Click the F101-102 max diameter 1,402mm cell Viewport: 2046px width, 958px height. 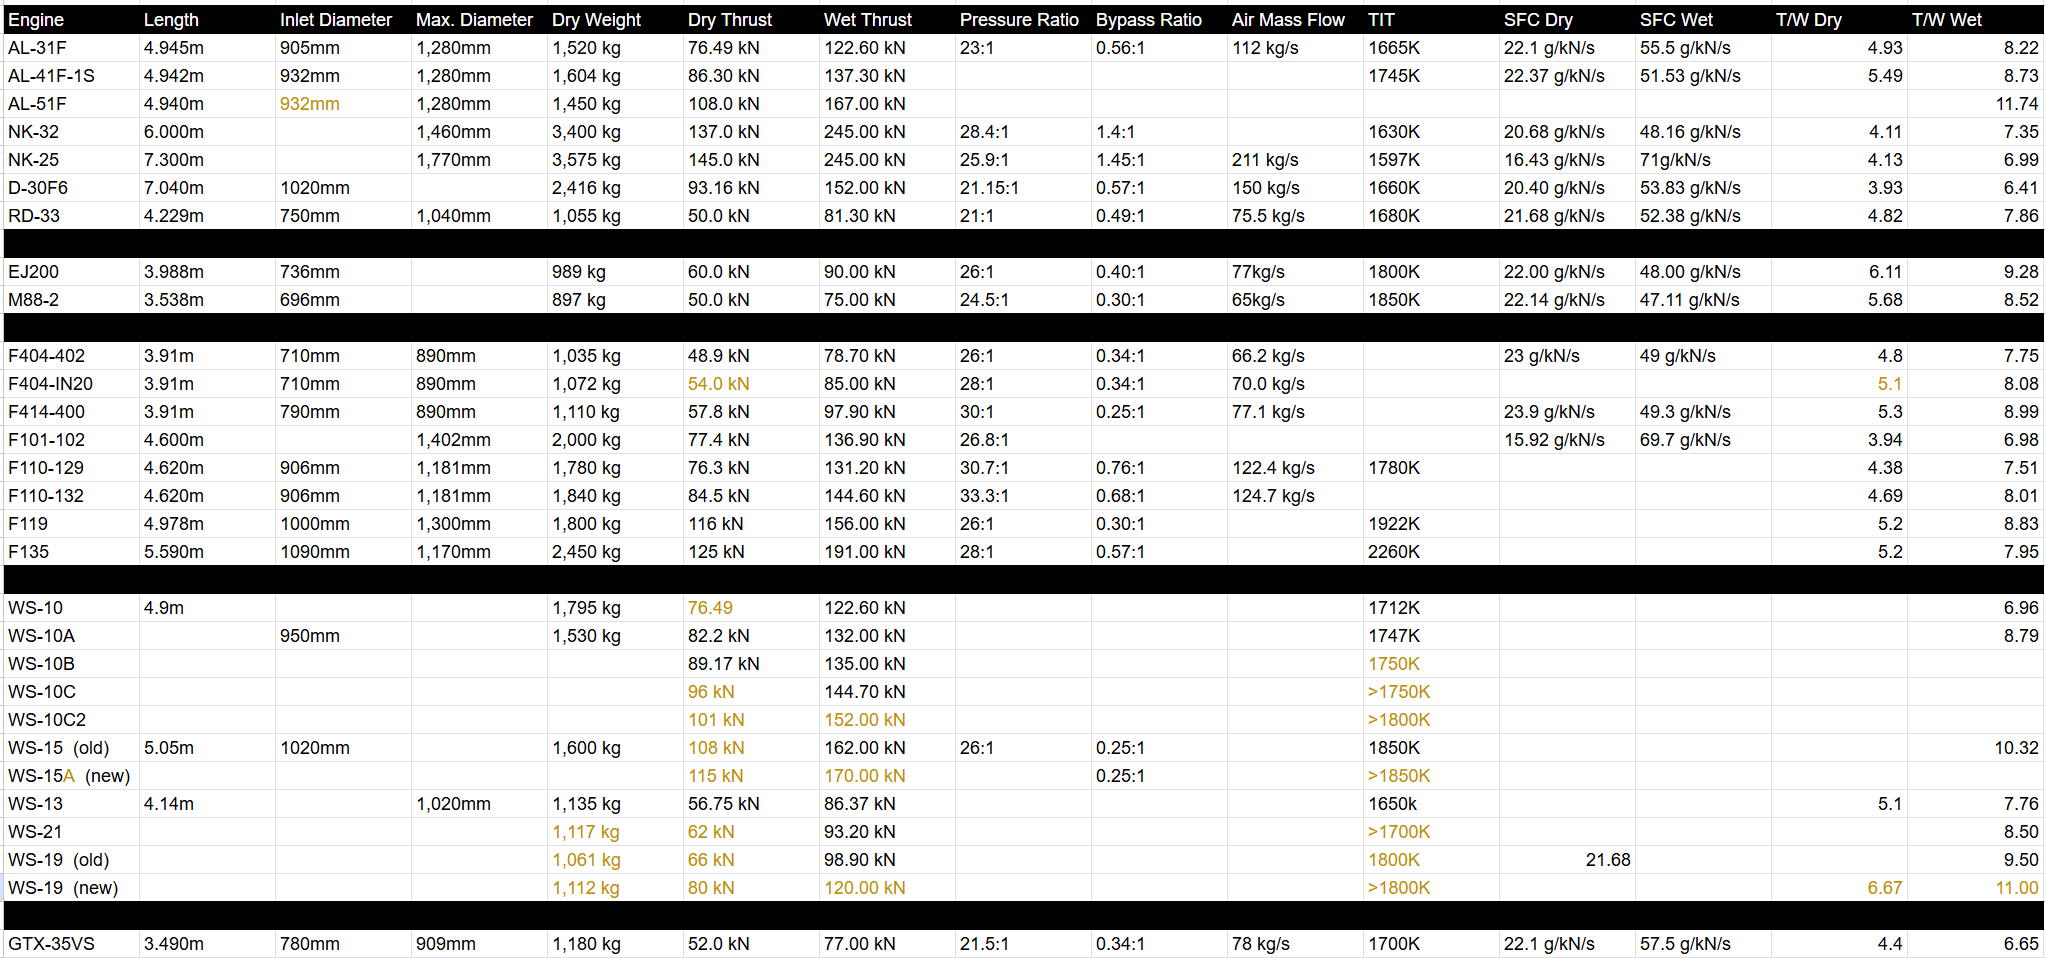(x=452, y=440)
